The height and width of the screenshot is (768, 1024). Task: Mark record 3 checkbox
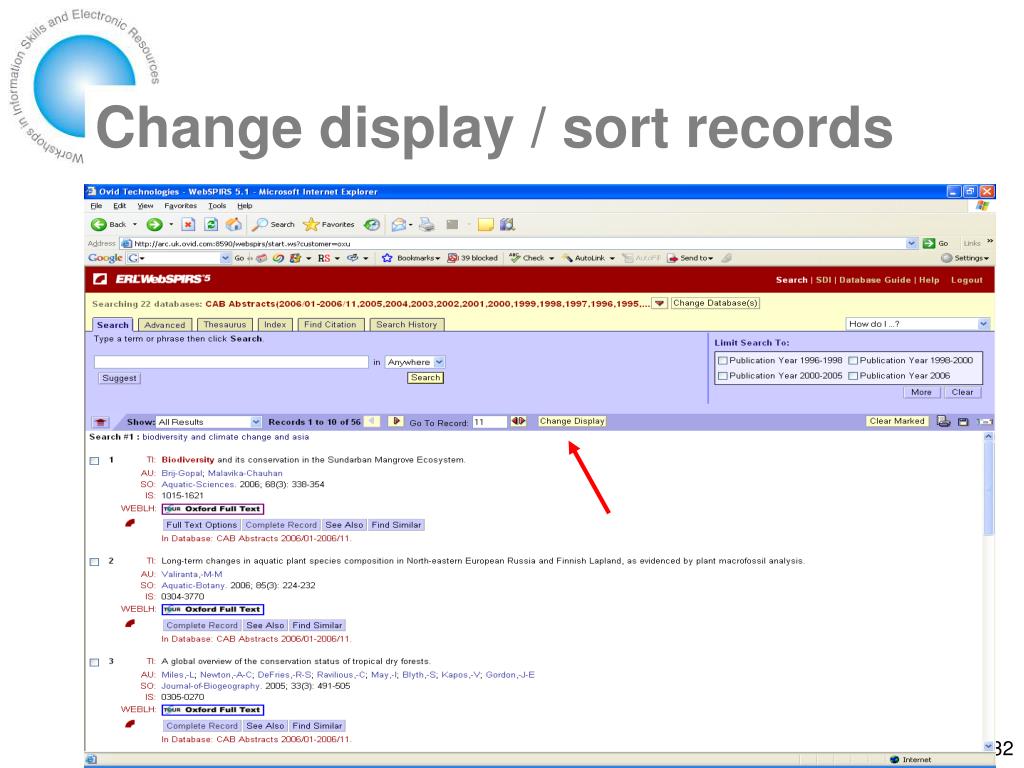pos(95,662)
